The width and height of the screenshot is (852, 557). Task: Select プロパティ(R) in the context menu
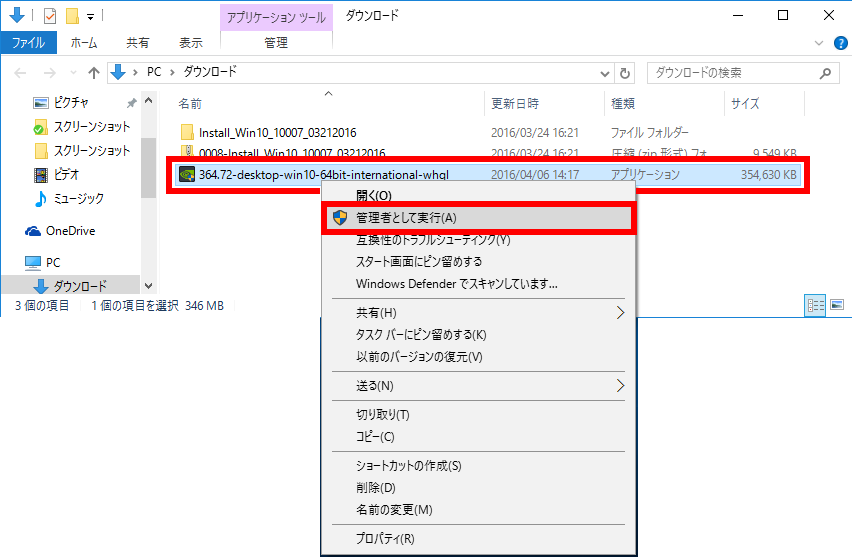click(x=385, y=538)
